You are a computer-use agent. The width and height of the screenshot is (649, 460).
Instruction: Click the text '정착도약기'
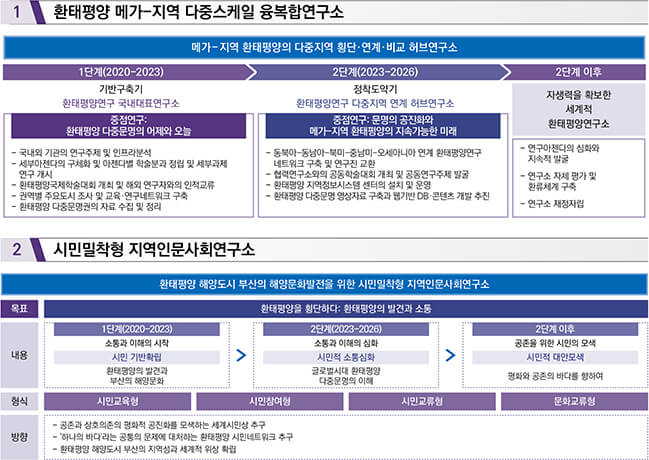tap(375, 89)
